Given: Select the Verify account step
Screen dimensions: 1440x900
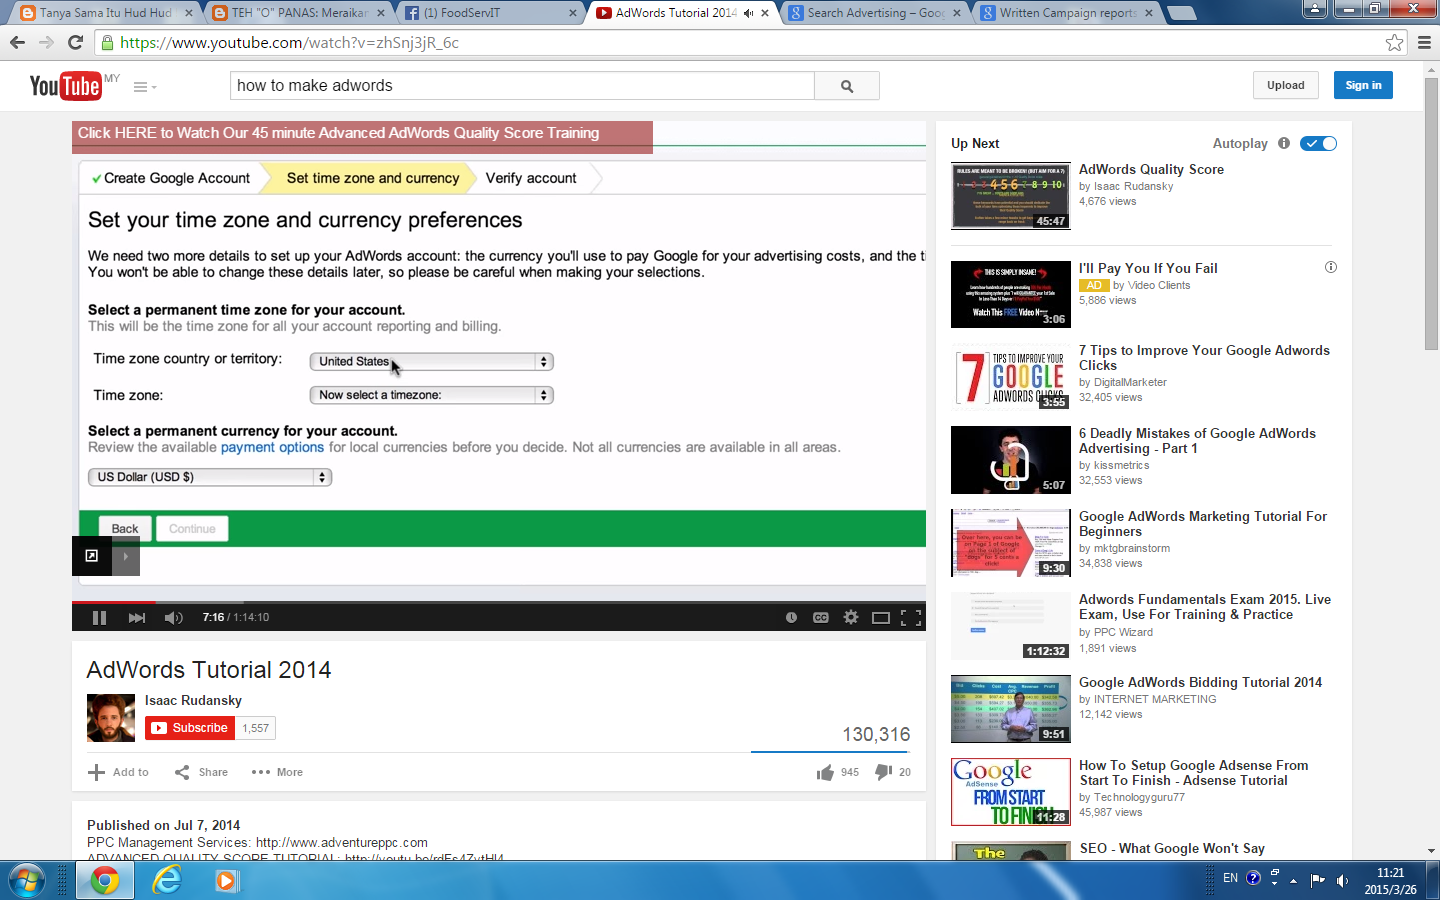Looking at the screenshot, I should [531, 178].
